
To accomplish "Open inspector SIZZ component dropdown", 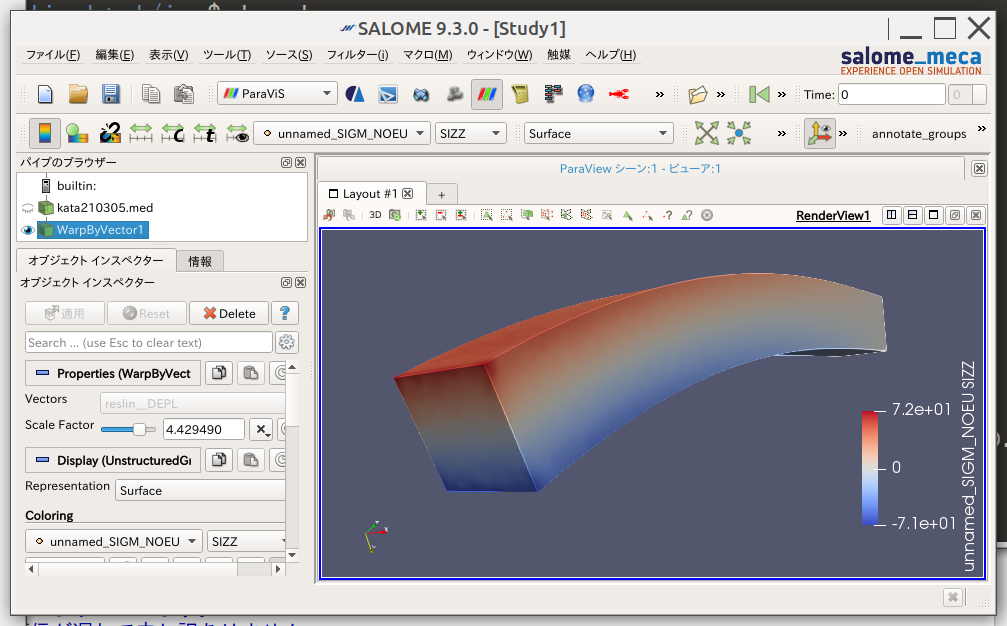I will [247, 541].
